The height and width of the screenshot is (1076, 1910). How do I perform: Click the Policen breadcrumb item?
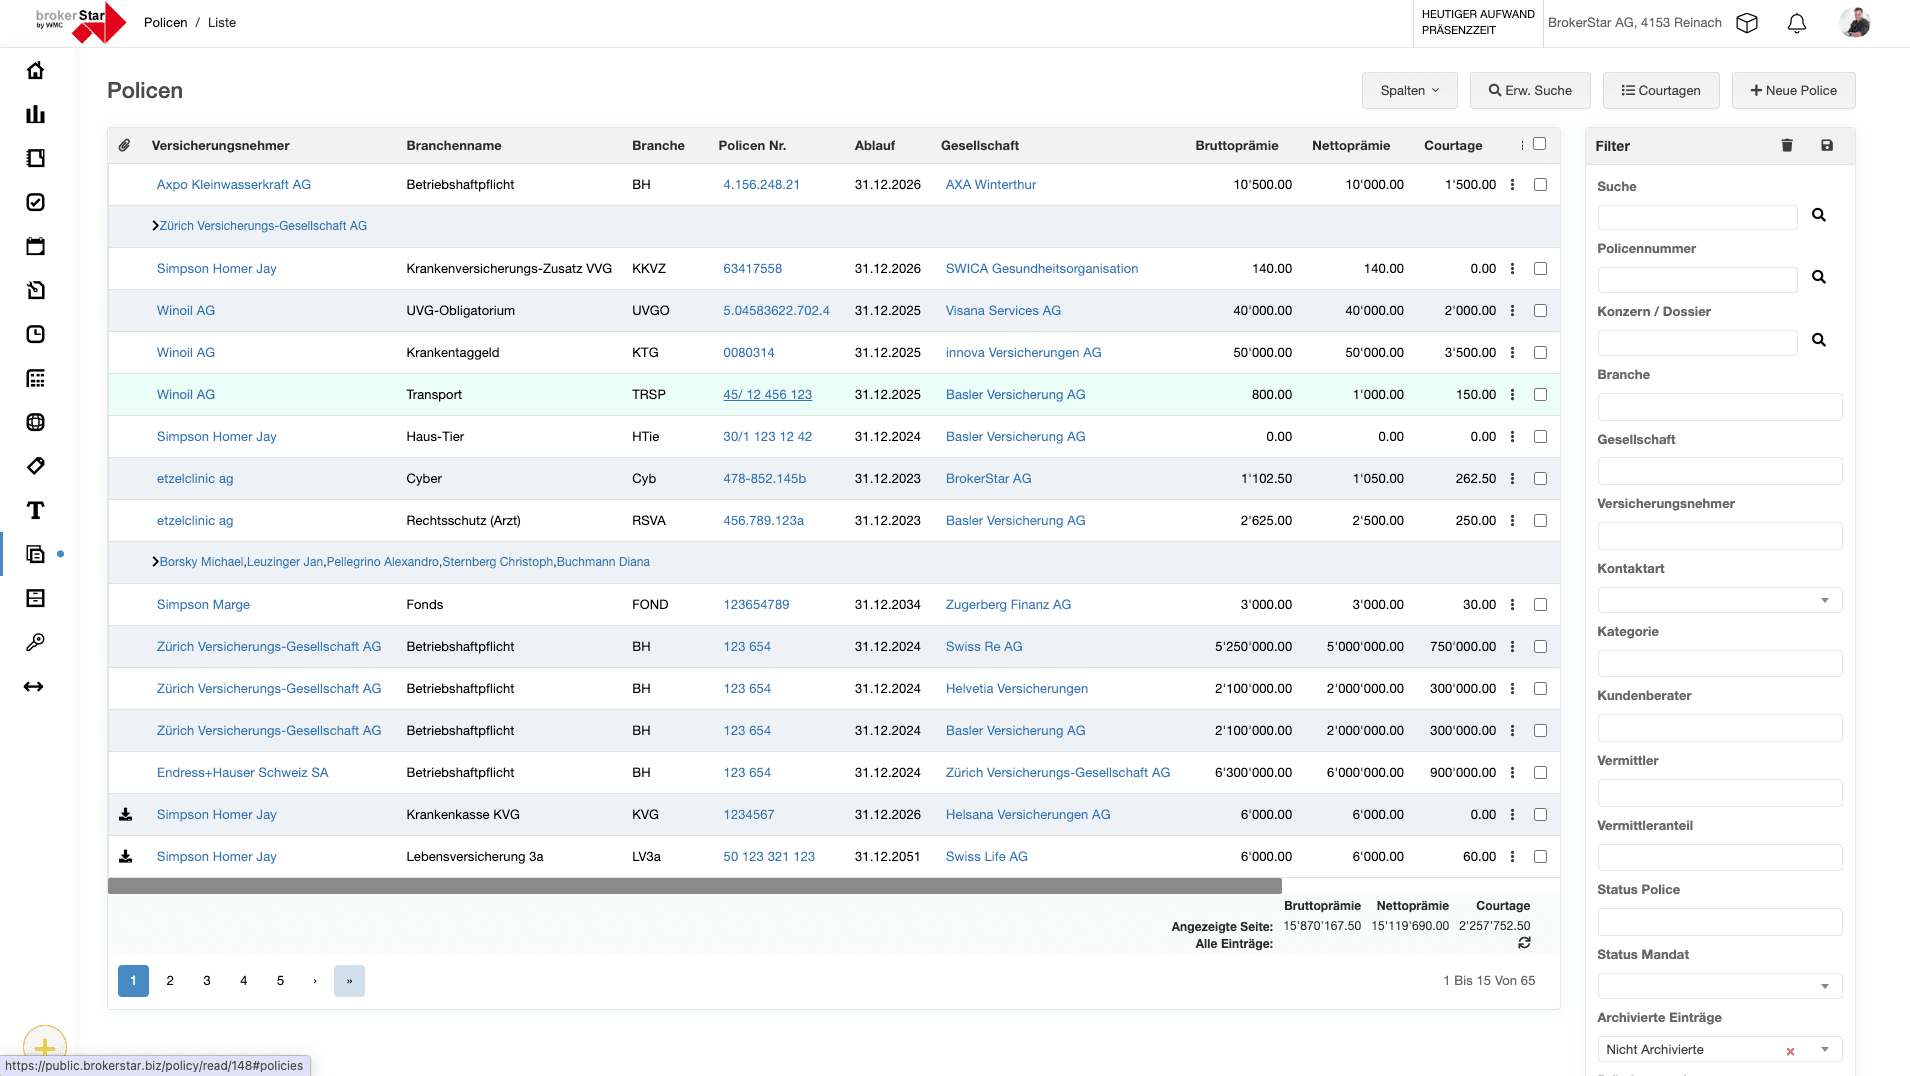tap(165, 23)
